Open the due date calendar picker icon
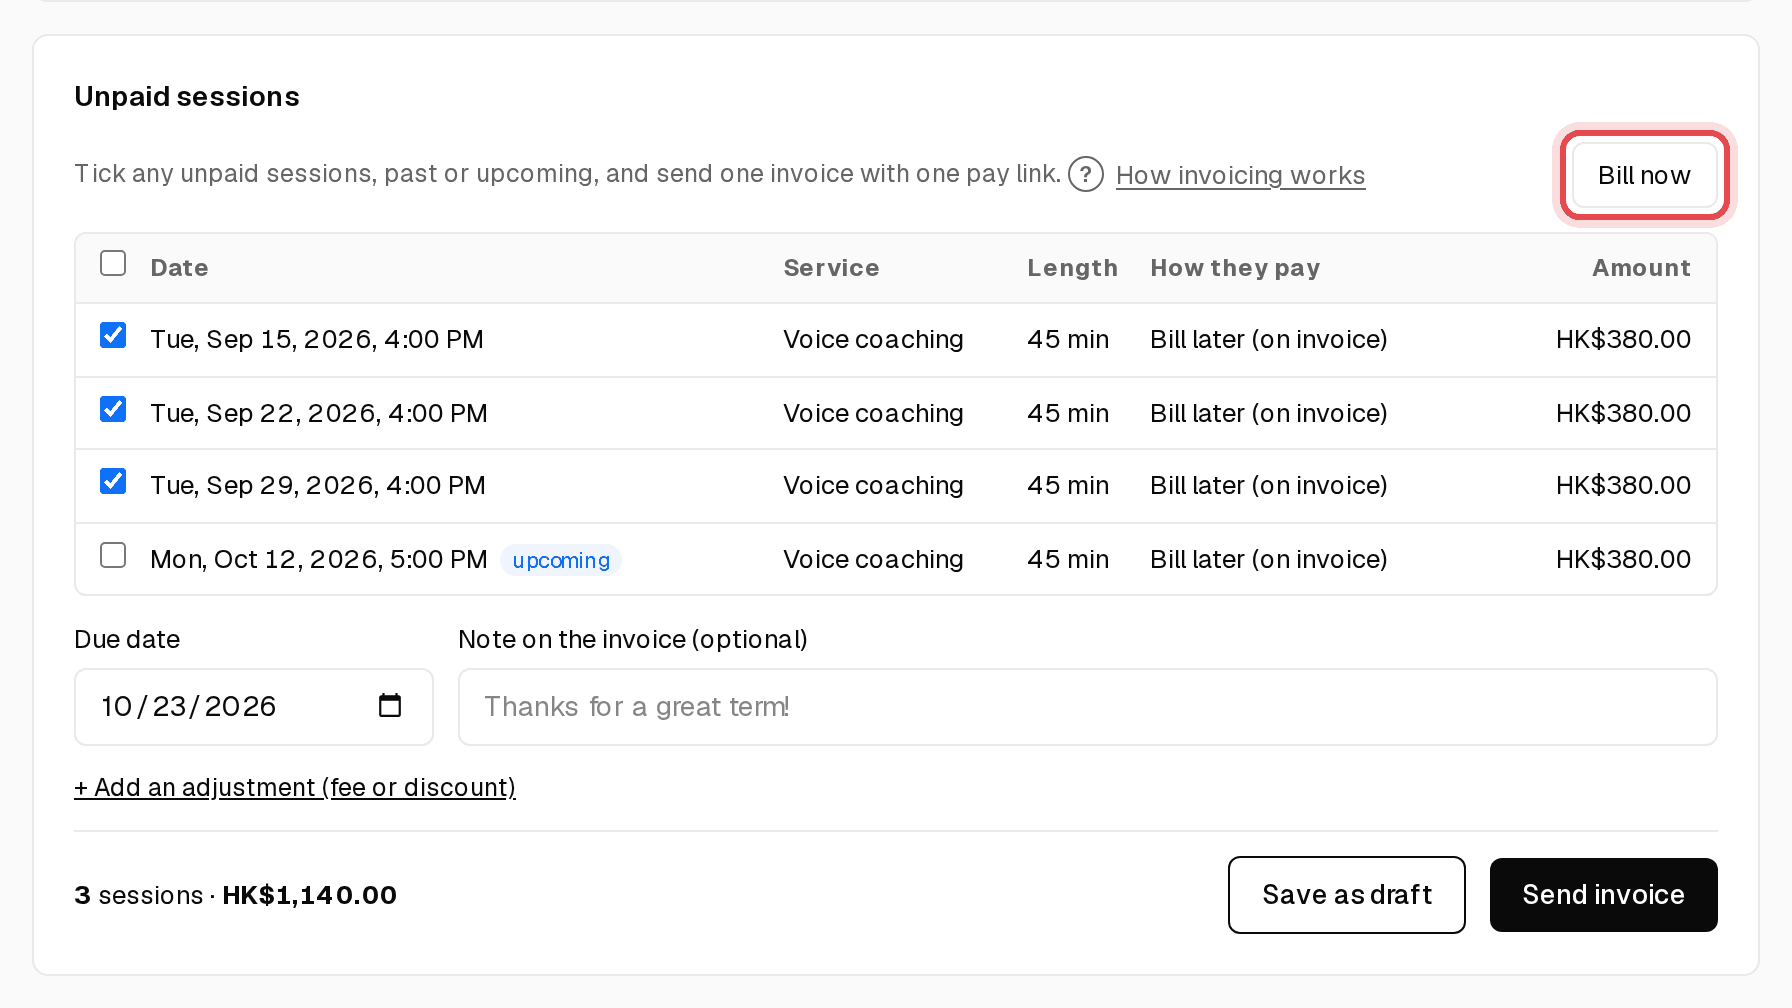 coord(390,706)
